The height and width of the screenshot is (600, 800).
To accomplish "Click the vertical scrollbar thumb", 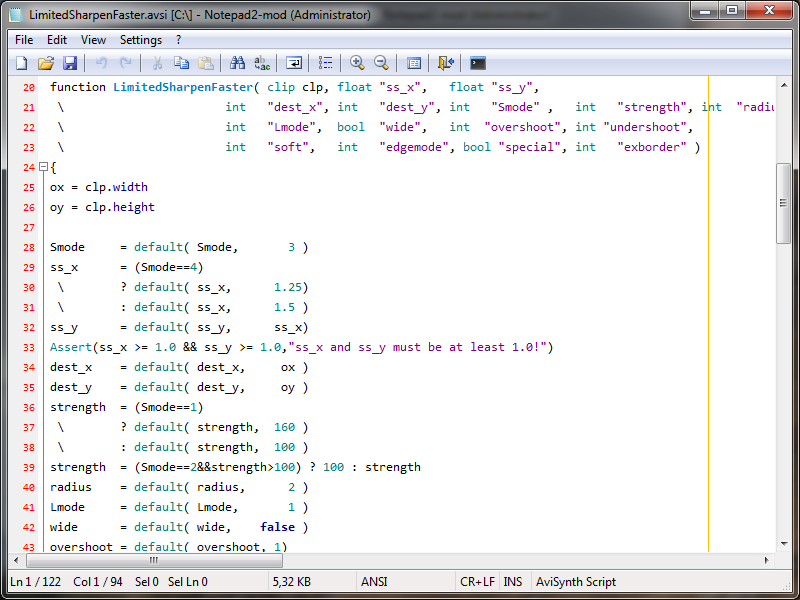I will coord(783,203).
